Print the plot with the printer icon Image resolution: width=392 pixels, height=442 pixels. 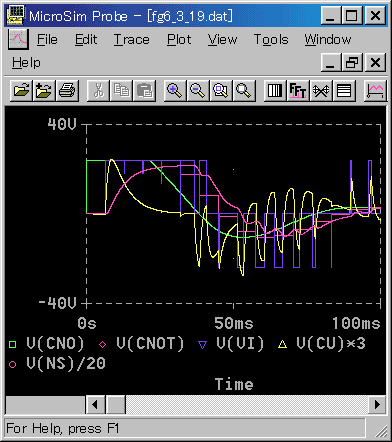click(67, 90)
